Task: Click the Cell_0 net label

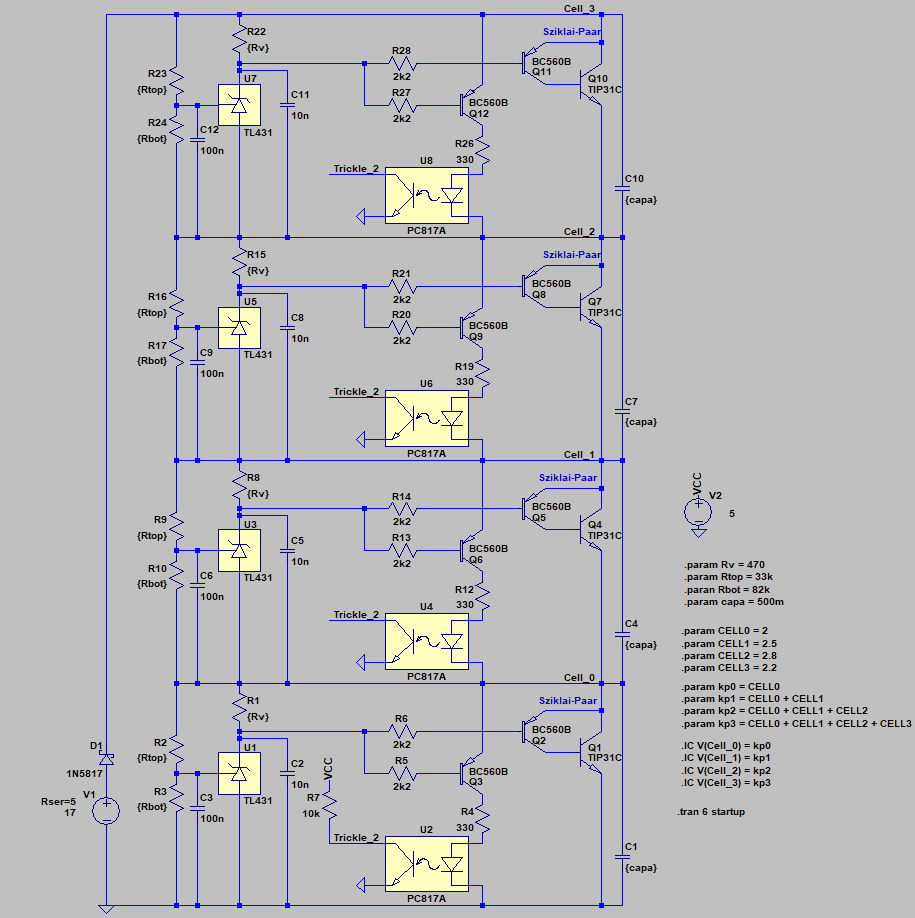Action: pyautogui.click(x=579, y=677)
